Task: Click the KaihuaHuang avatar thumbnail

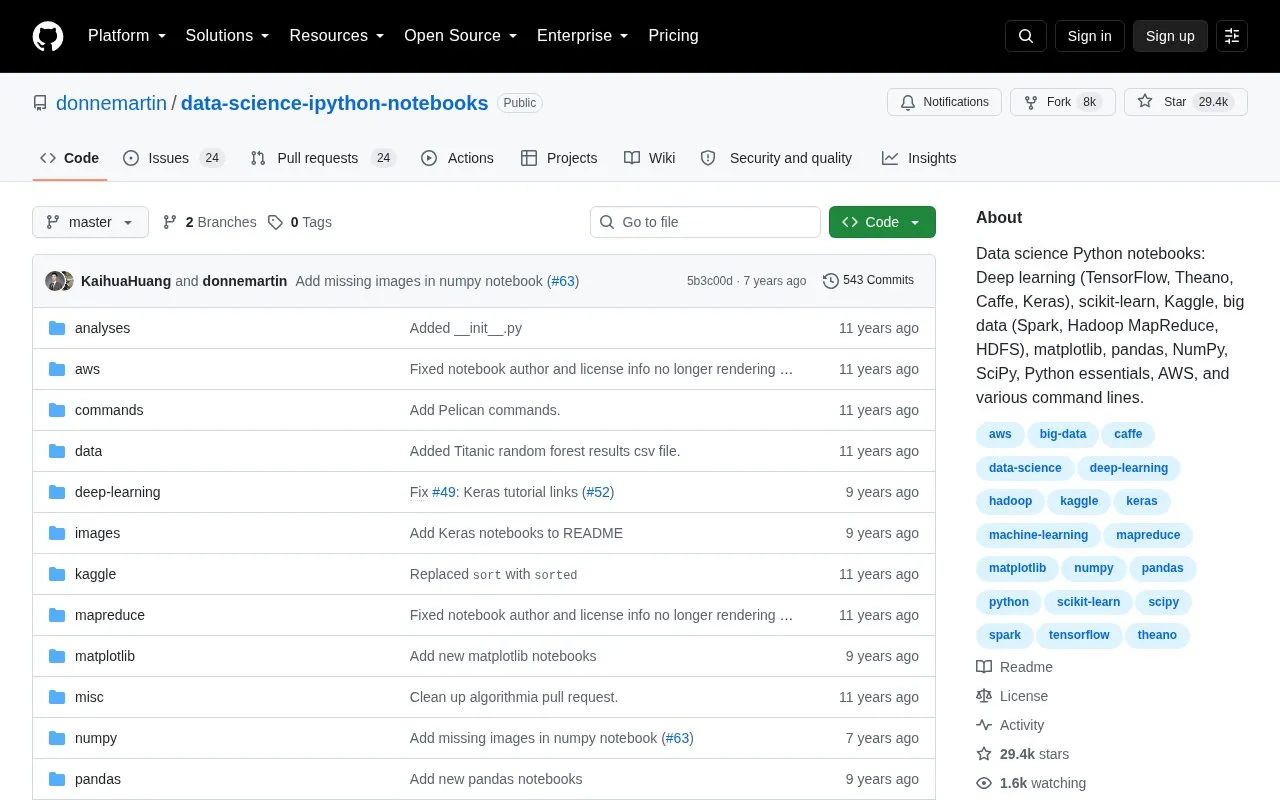Action: click(54, 281)
